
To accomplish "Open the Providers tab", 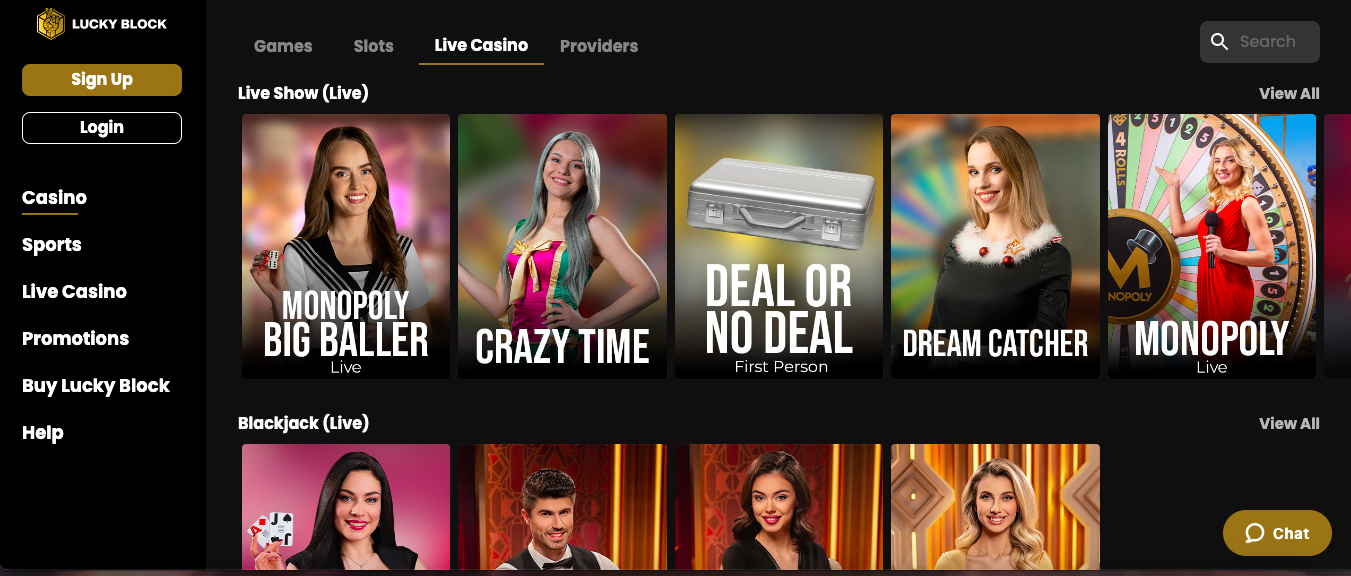I will point(599,46).
